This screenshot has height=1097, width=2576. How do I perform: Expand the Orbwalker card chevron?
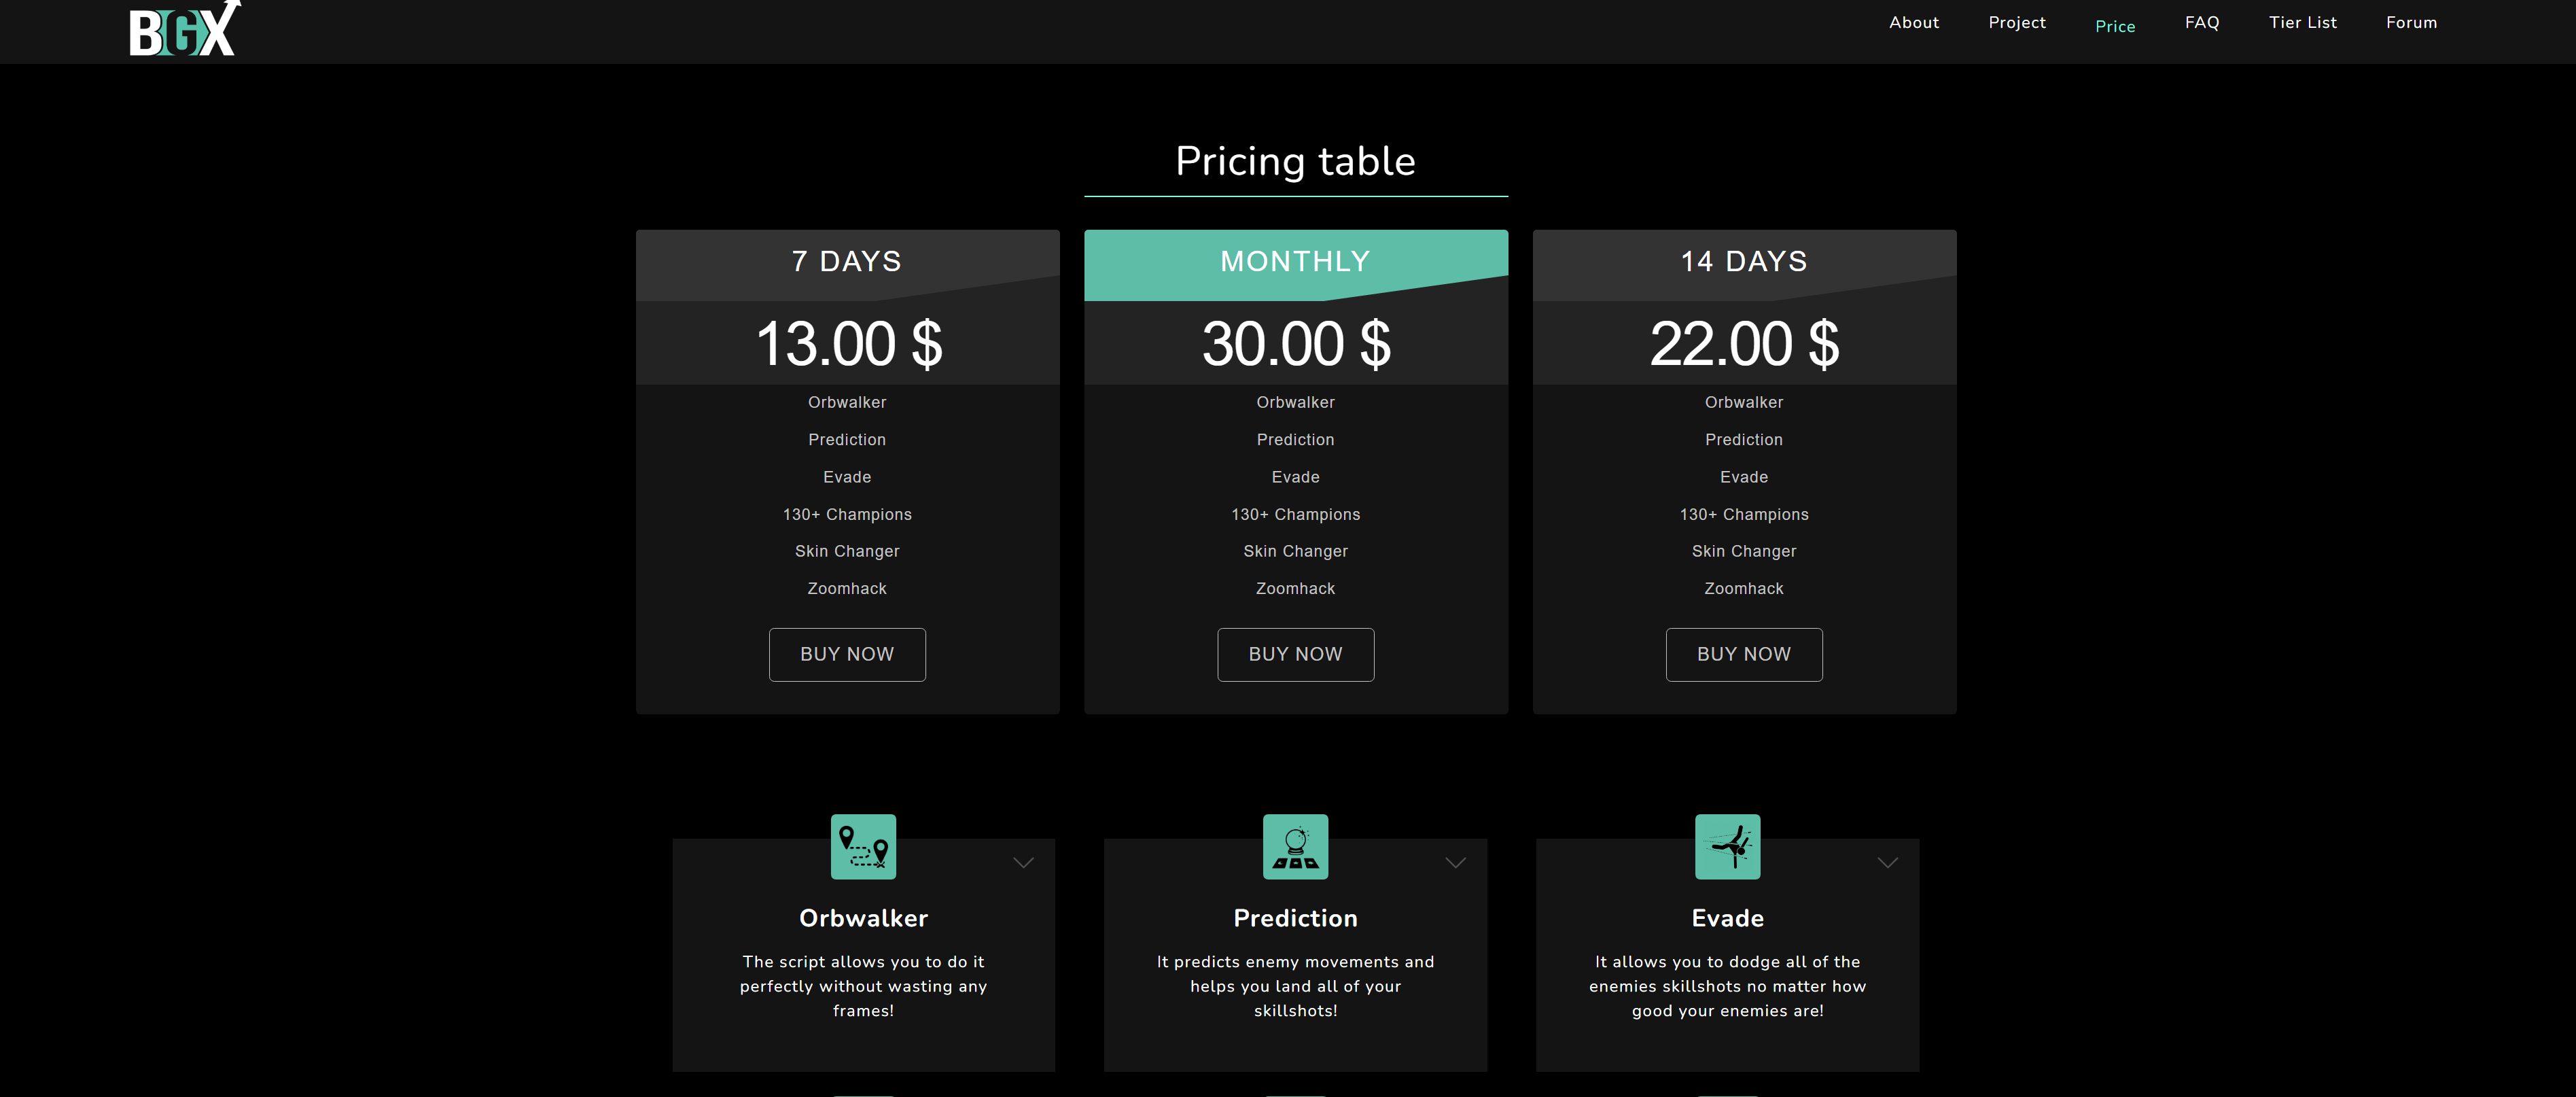(x=1023, y=863)
